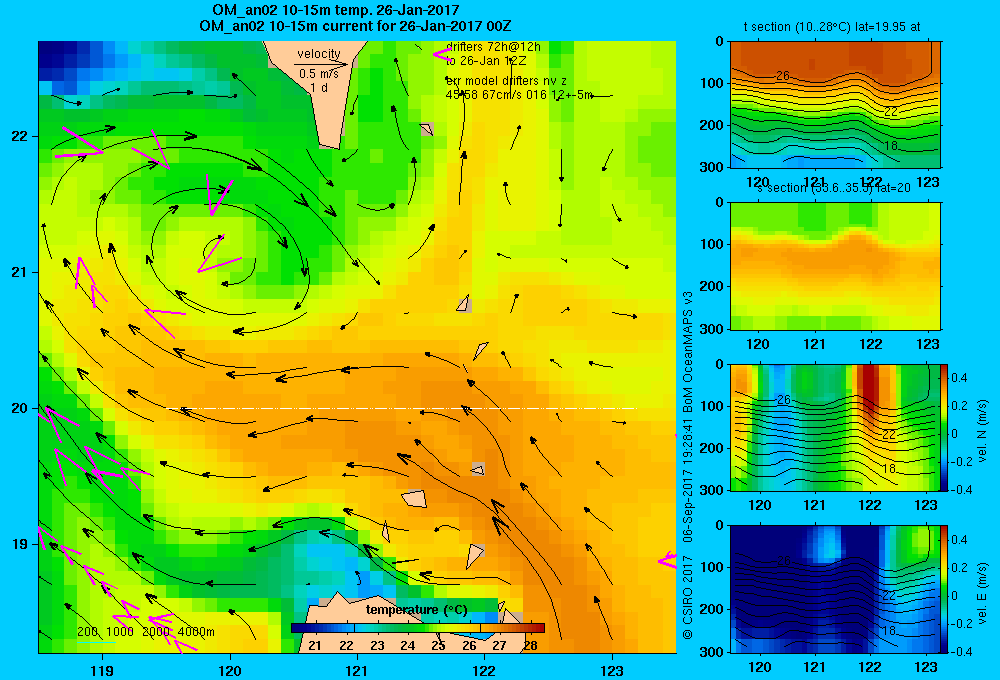Image resolution: width=1000 pixels, height=680 pixels.
Task: Click the 24 tick on the temperature colorbar
Action: coord(407,646)
